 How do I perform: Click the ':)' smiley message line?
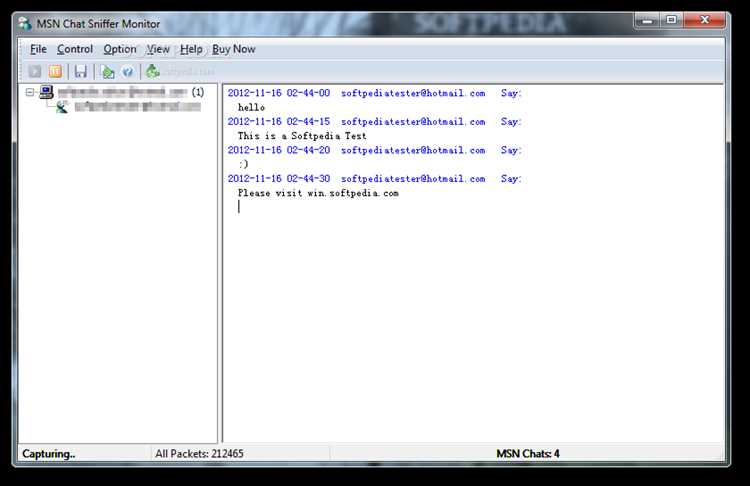click(243, 164)
